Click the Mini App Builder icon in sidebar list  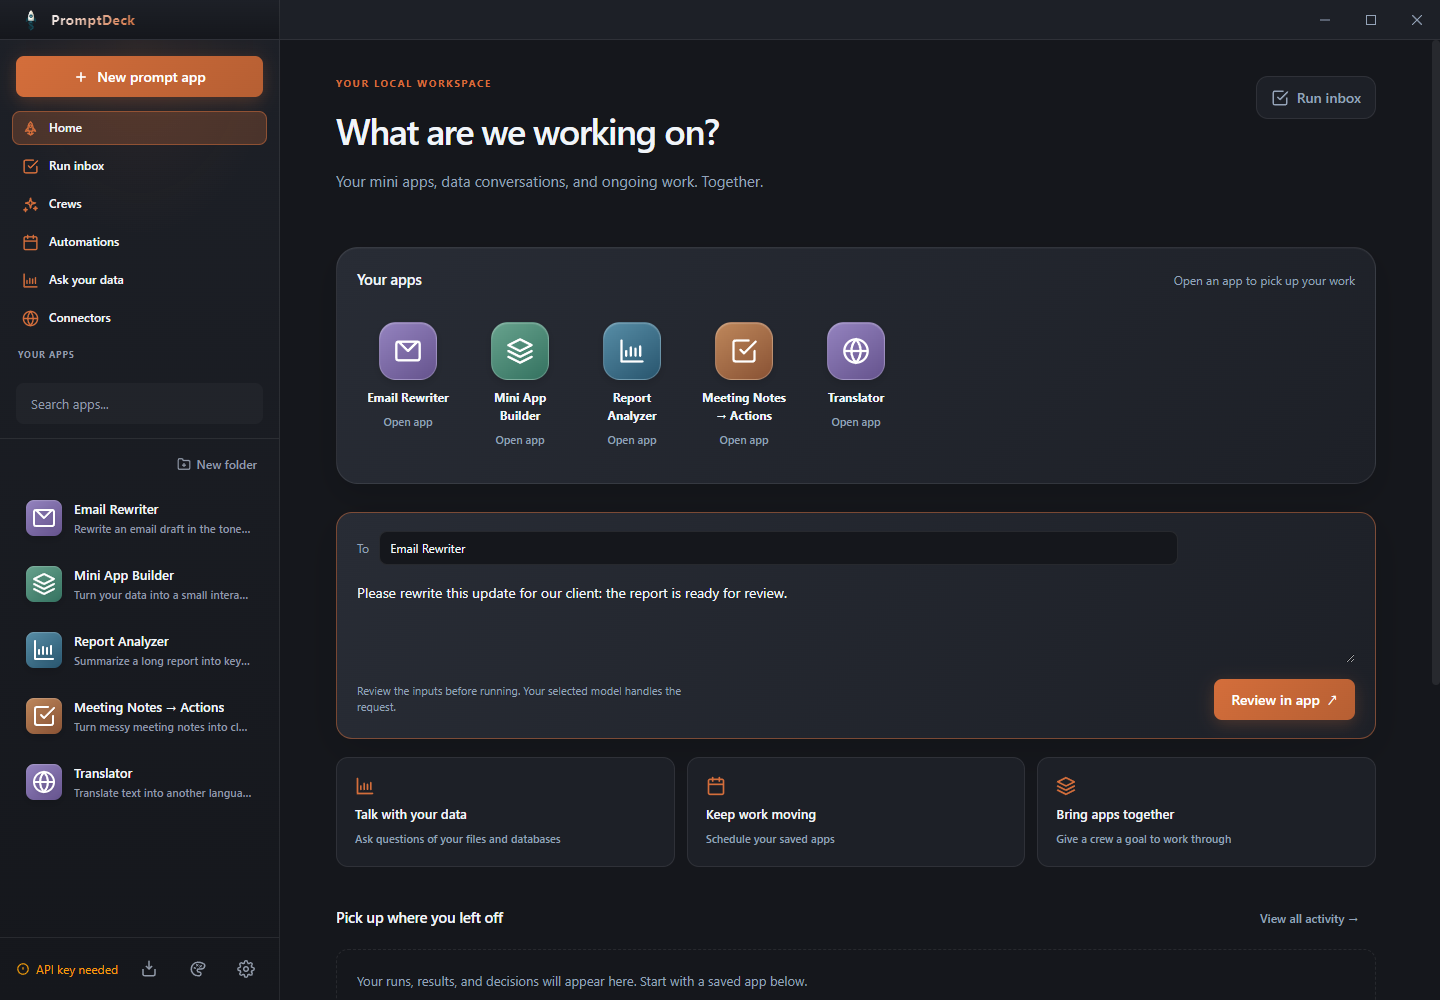[44, 584]
